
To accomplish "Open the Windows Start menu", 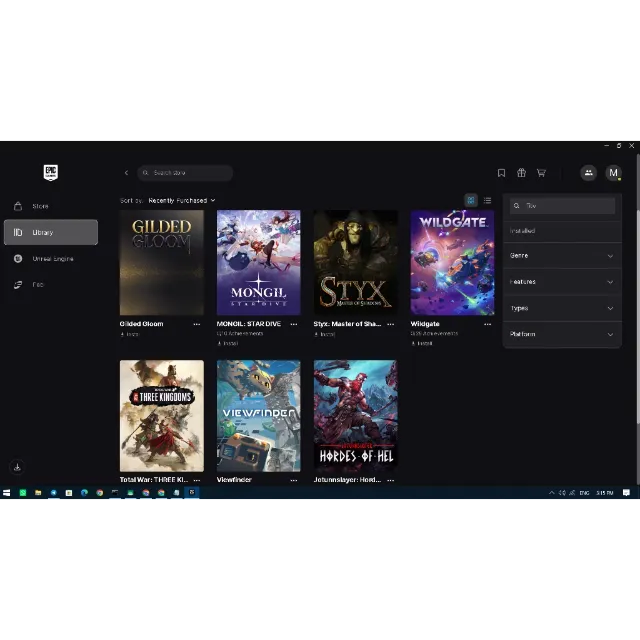I will tap(7, 493).
